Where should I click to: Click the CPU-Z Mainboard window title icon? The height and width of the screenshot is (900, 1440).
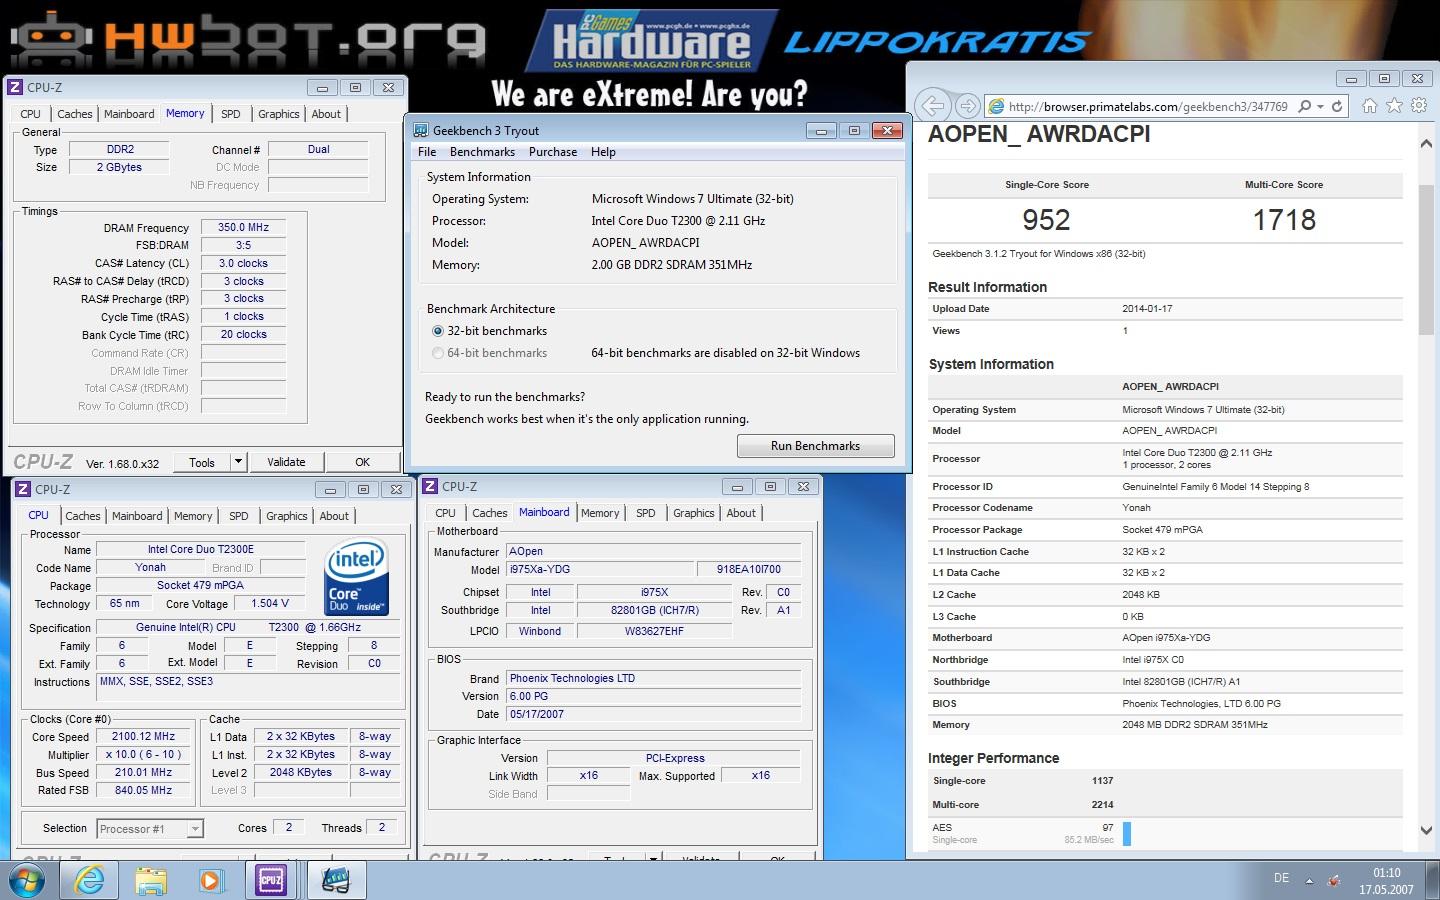[430, 486]
